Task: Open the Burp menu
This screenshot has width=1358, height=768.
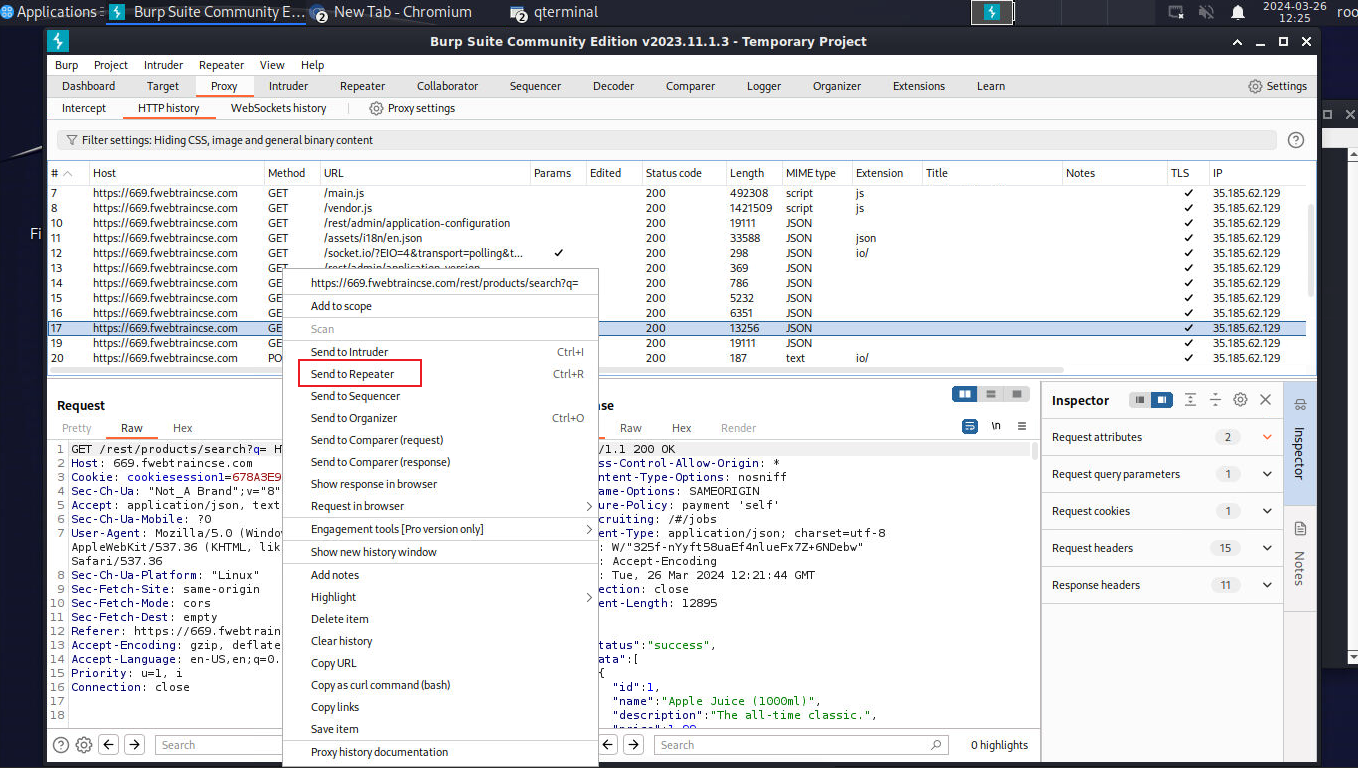Action: pos(66,65)
